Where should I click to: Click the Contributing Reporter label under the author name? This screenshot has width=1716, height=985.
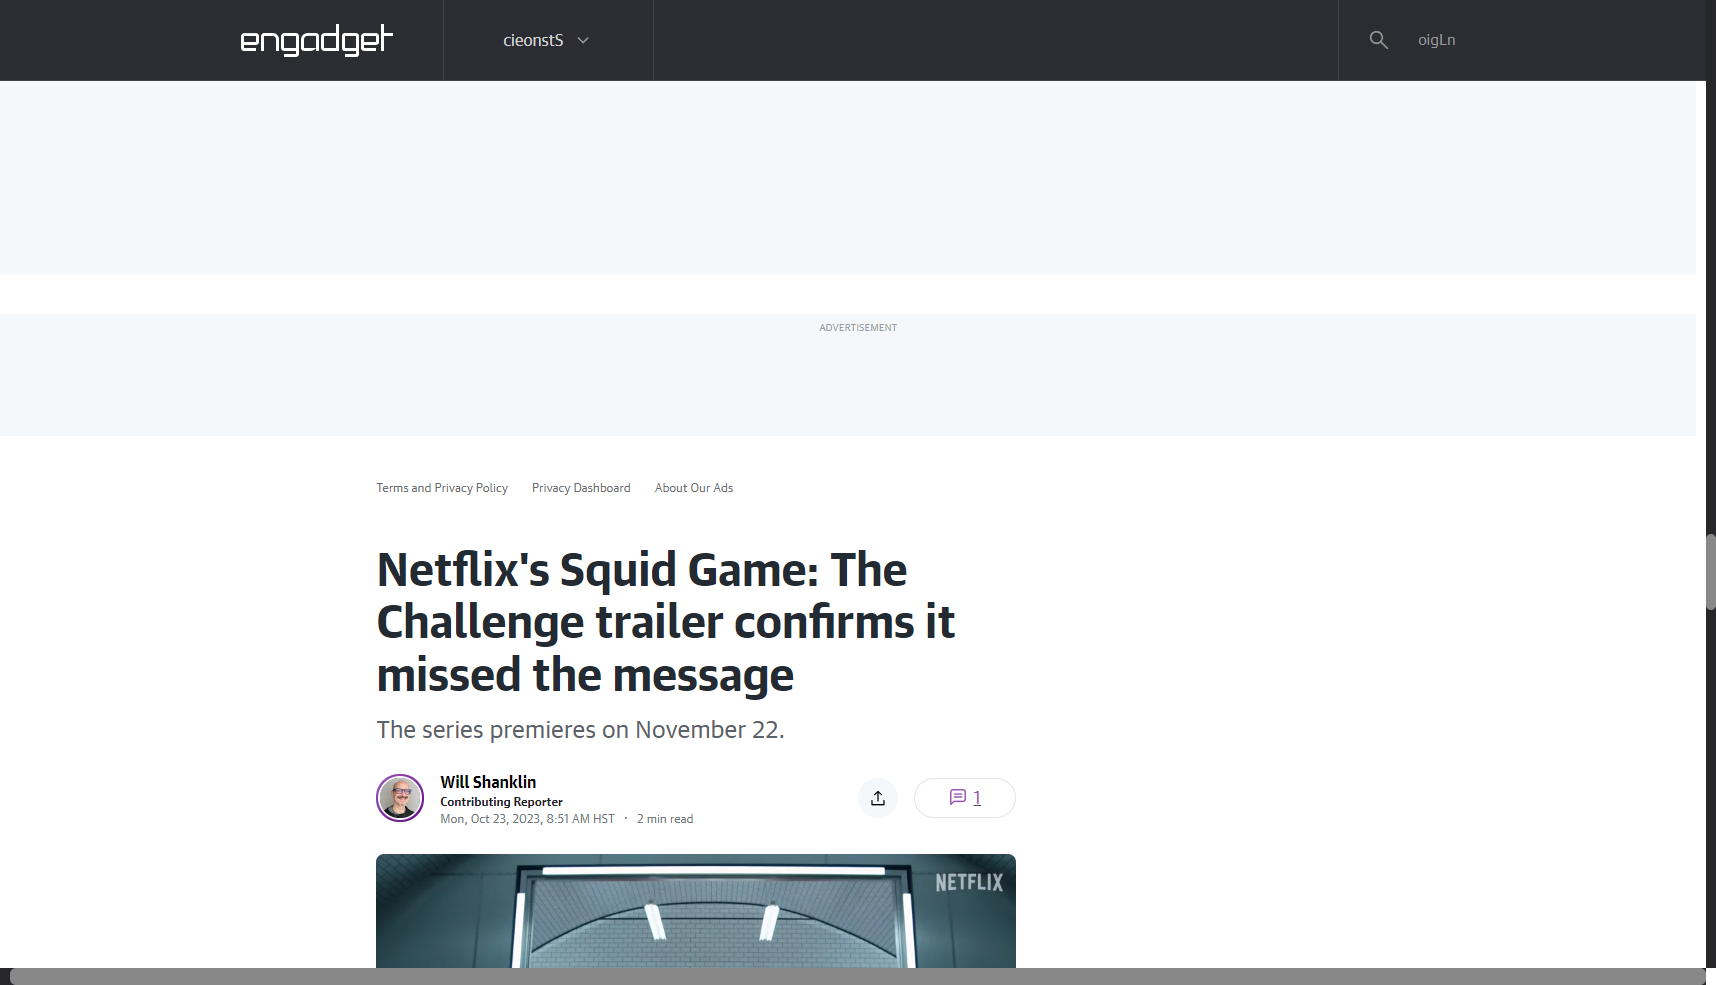[x=501, y=802]
